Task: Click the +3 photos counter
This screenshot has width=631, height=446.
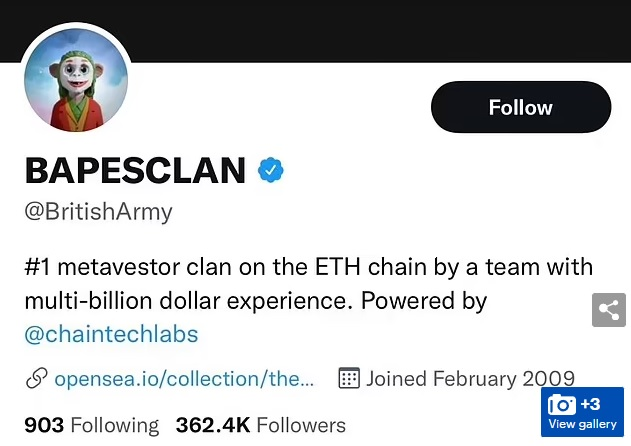Action: (590, 404)
